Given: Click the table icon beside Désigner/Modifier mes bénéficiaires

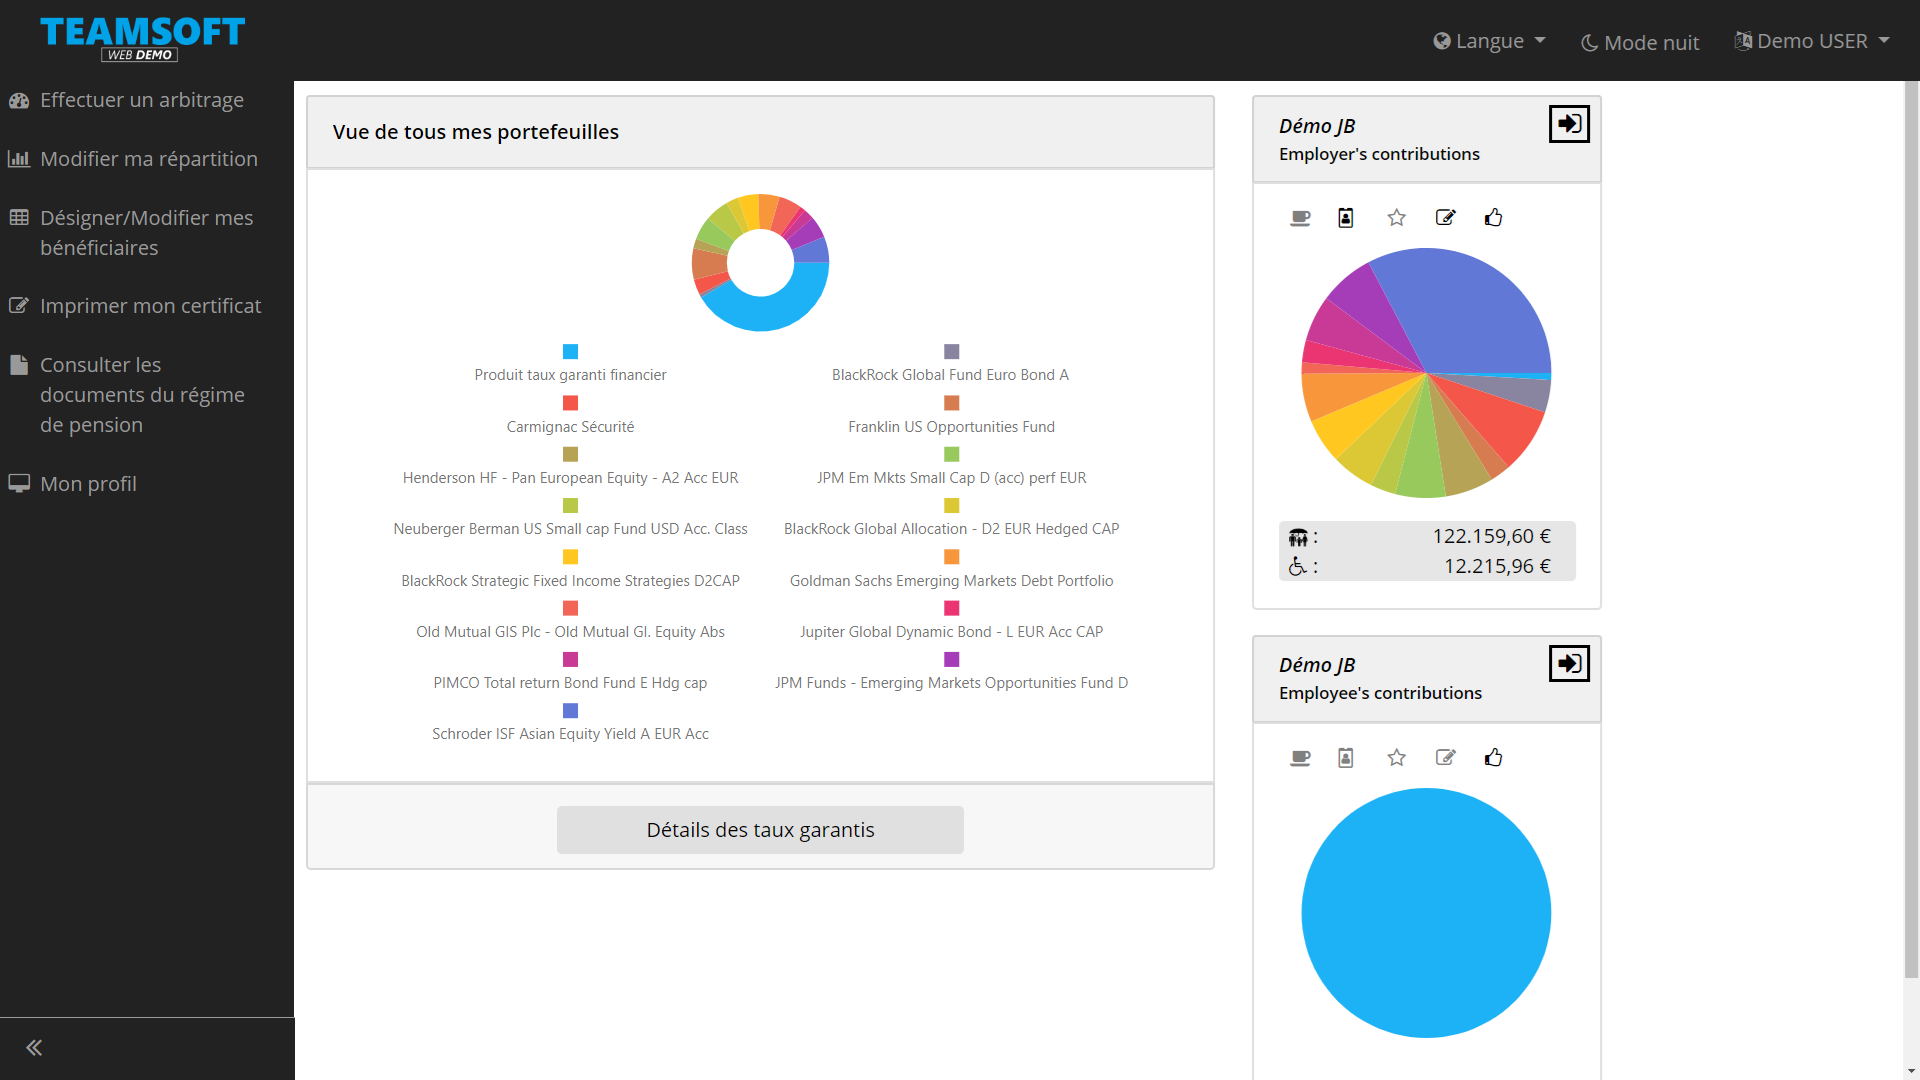Looking at the screenshot, I should pos(19,218).
